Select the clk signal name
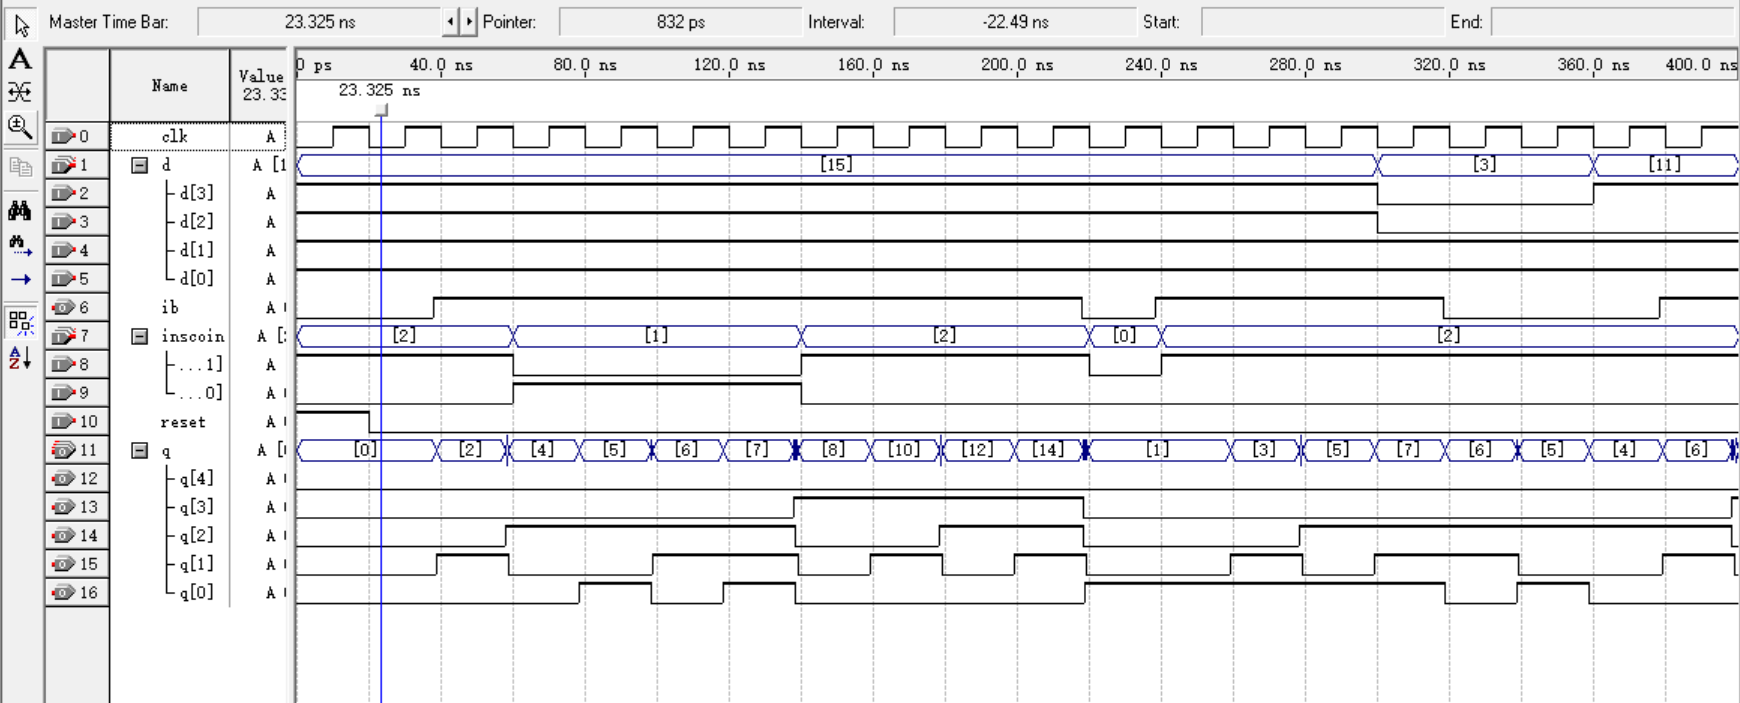Viewport: 1740px width, 703px height. coord(174,136)
